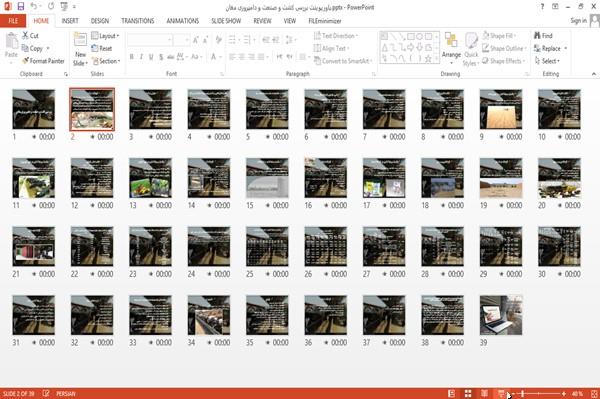Open the Arrange dropdown menu
Image resolution: width=600 pixels, height=399 pixels.
tap(451, 49)
